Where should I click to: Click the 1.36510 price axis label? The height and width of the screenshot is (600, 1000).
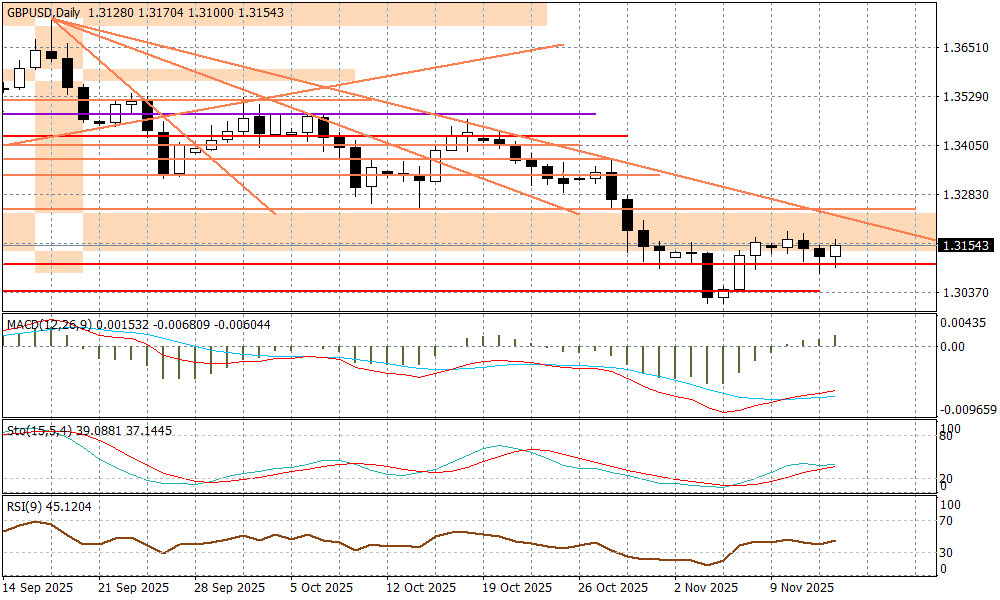click(x=965, y=48)
